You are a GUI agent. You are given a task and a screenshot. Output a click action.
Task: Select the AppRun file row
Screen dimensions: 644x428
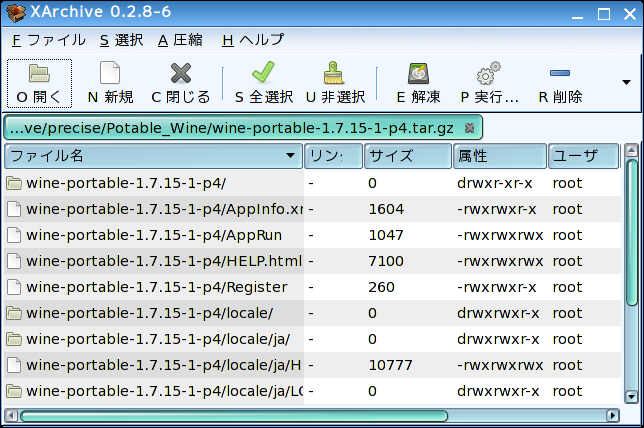[x=312, y=235]
